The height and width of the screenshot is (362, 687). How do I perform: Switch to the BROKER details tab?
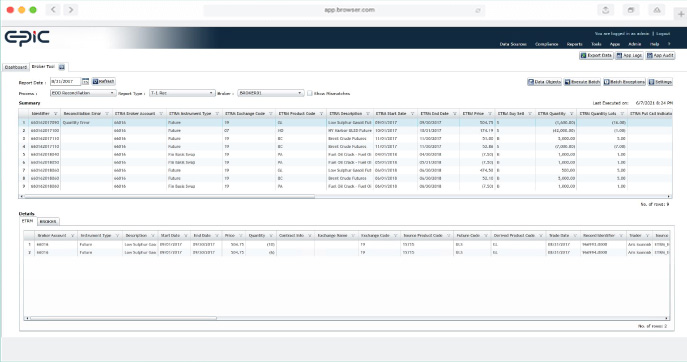click(x=48, y=222)
